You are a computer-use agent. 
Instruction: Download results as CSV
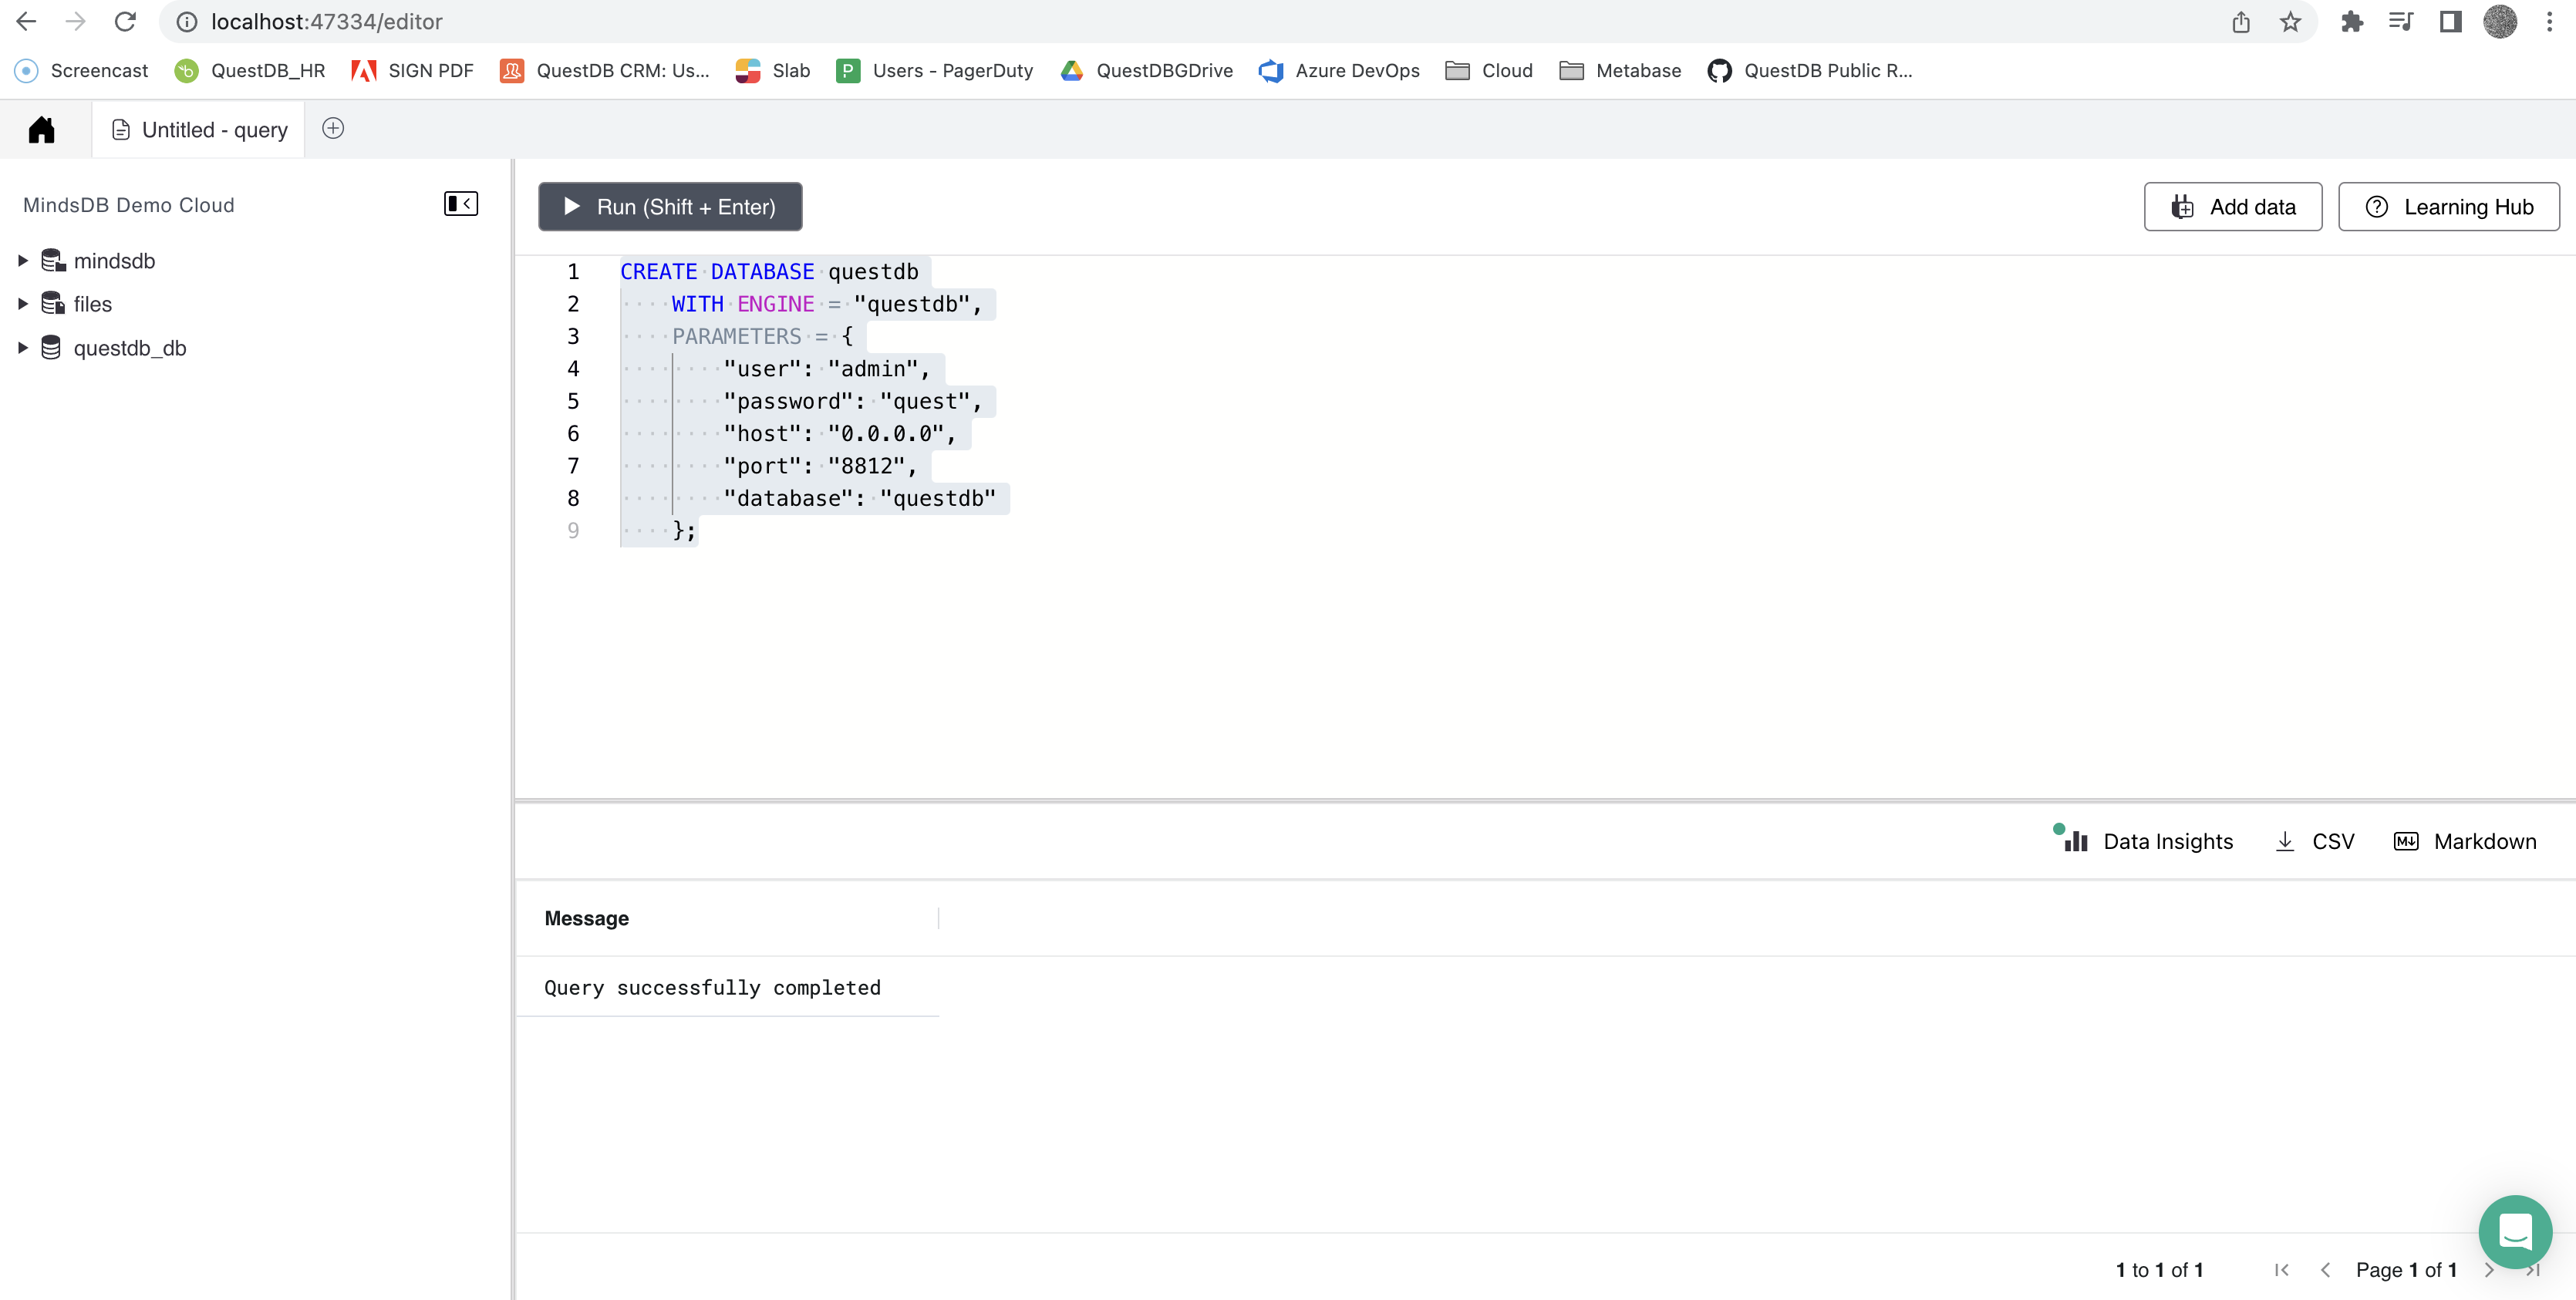[x=2315, y=841]
